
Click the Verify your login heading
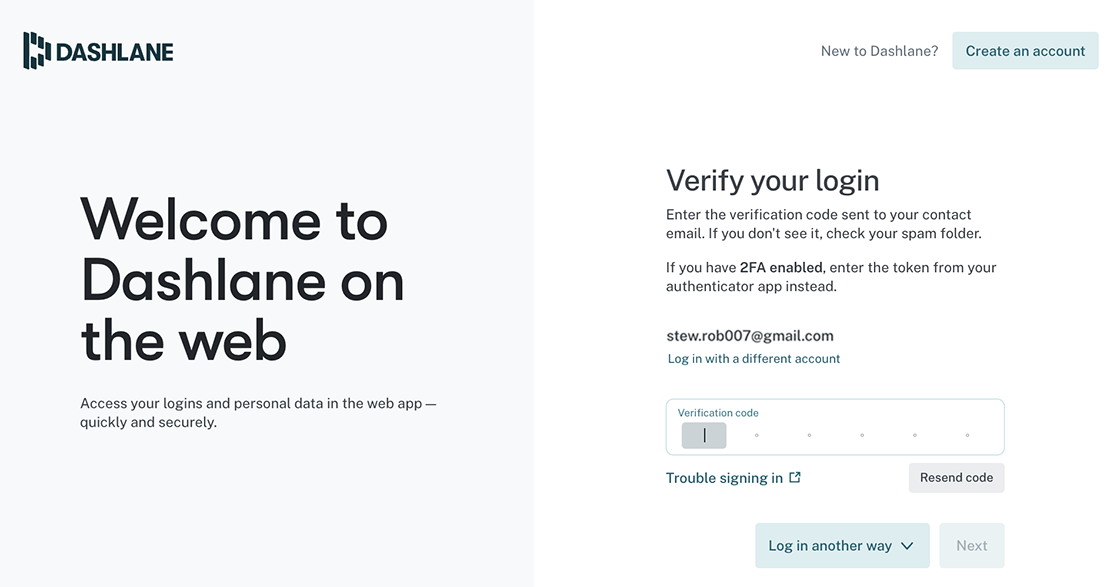tap(772, 181)
